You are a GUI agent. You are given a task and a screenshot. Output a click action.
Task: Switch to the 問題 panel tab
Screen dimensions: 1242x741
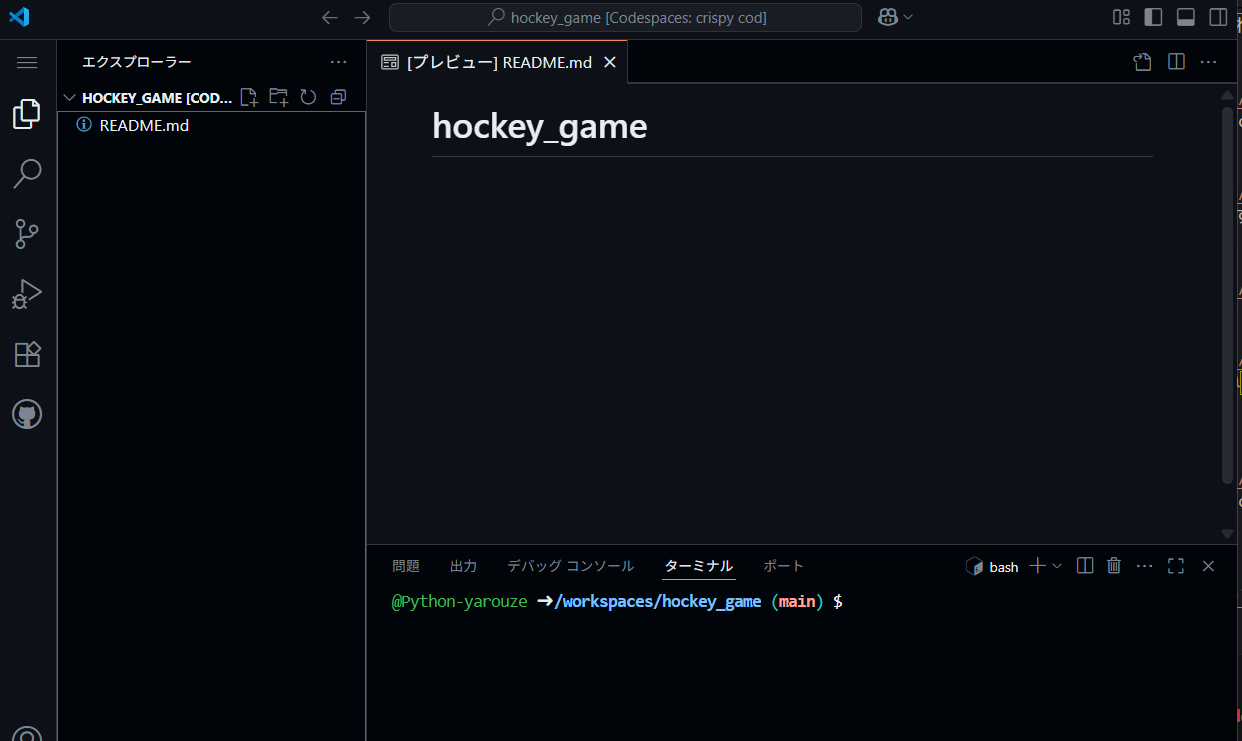[406, 566]
